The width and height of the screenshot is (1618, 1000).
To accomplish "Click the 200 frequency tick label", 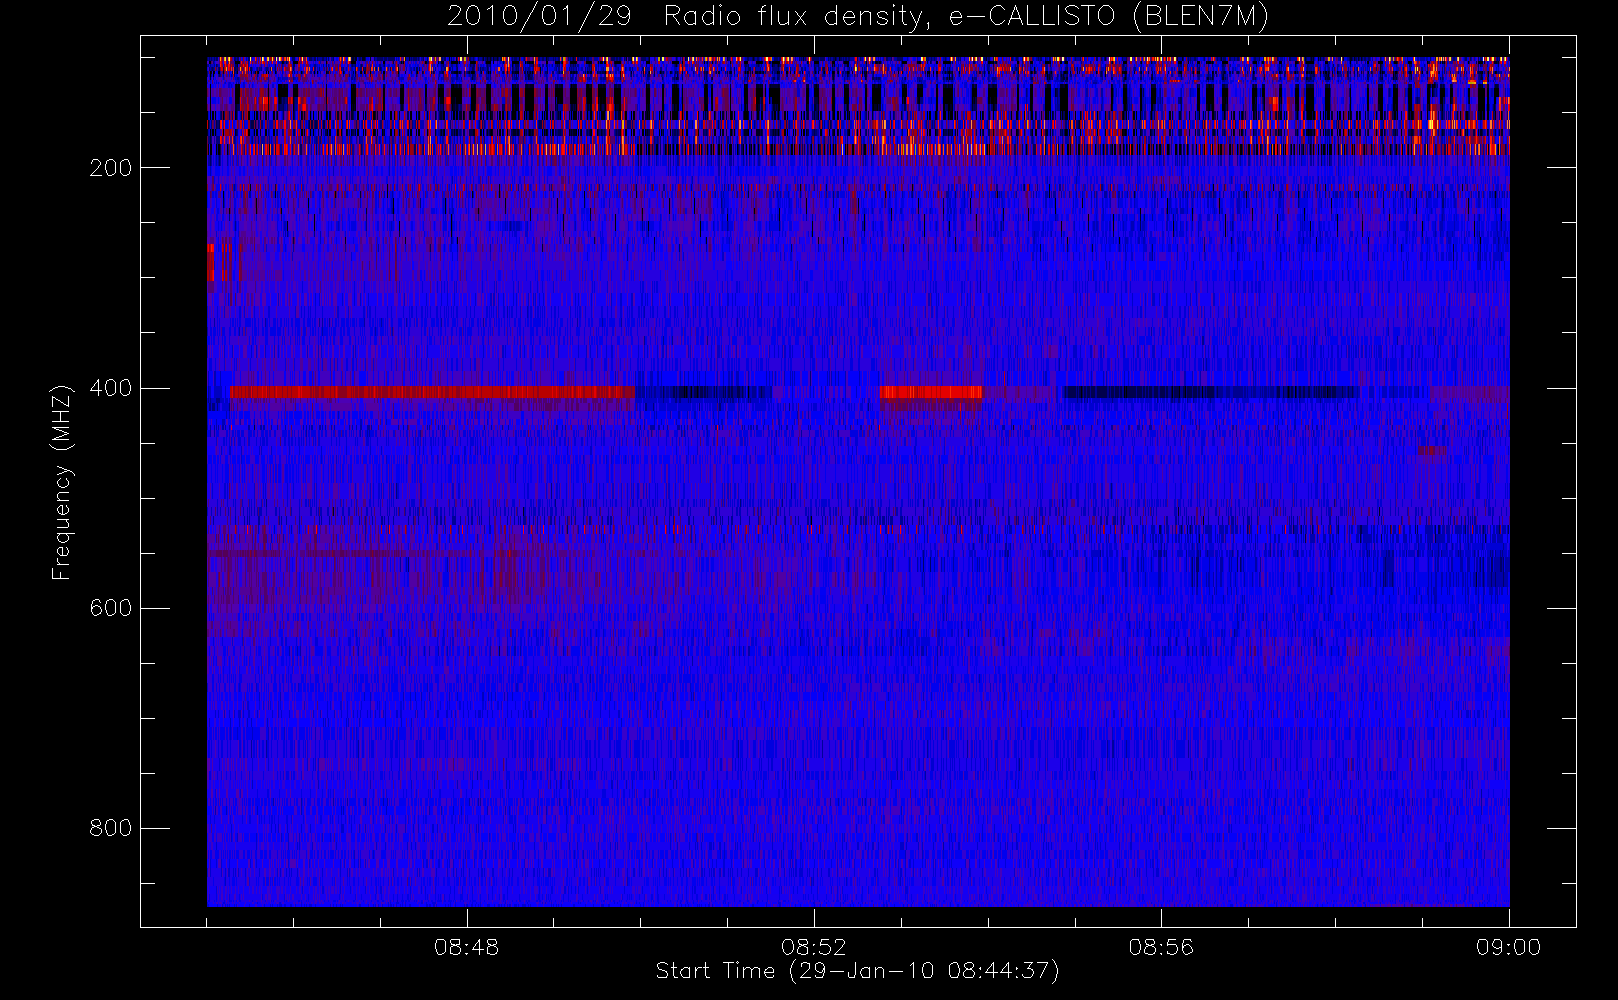I will [x=110, y=168].
